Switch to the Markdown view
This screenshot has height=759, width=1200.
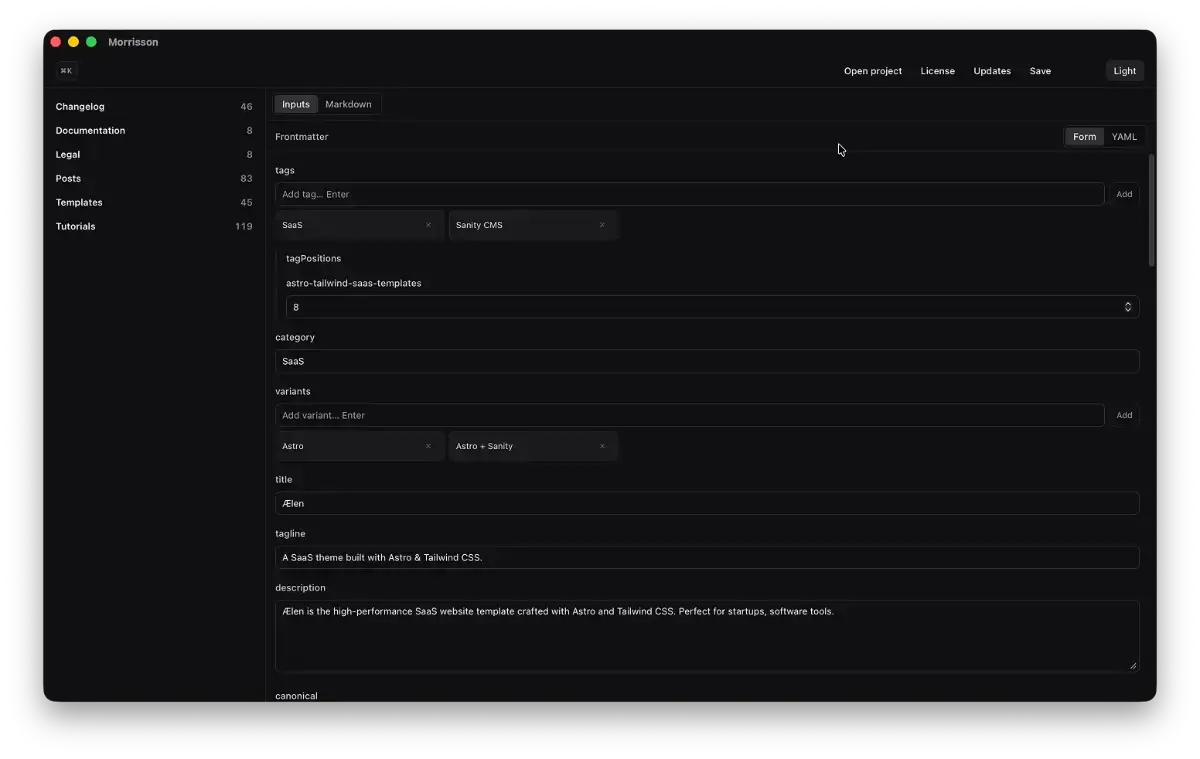coord(348,103)
